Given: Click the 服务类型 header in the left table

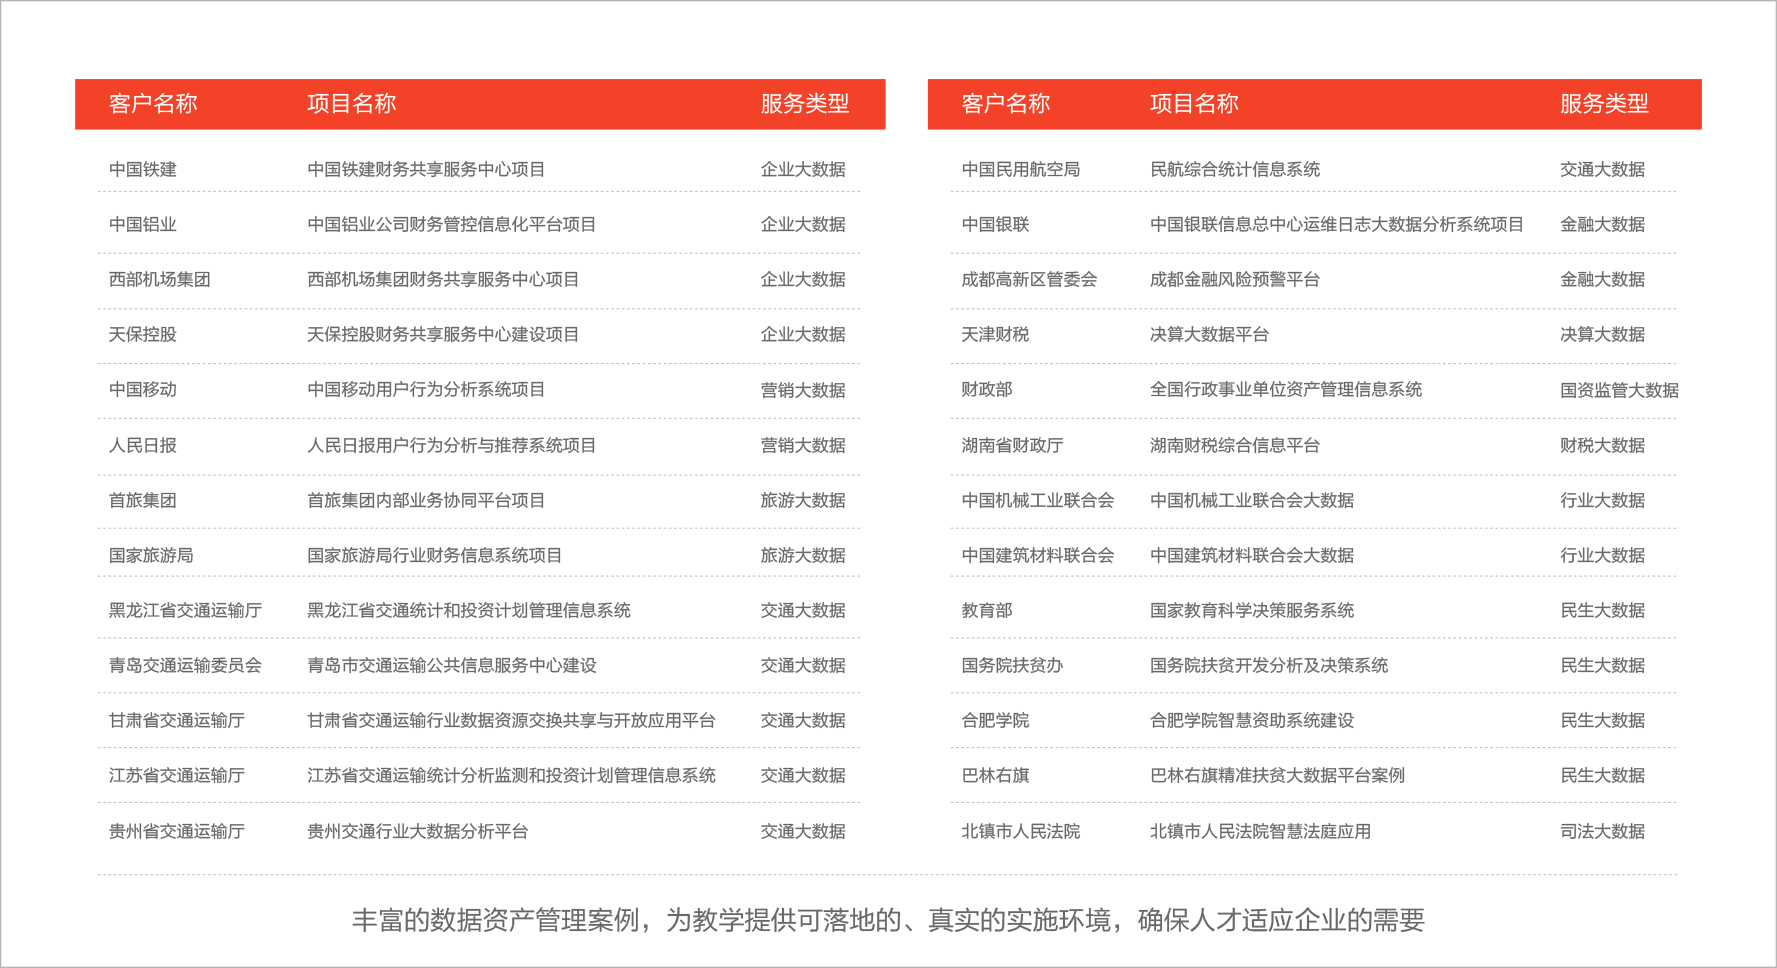Looking at the screenshot, I should [x=804, y=103].
